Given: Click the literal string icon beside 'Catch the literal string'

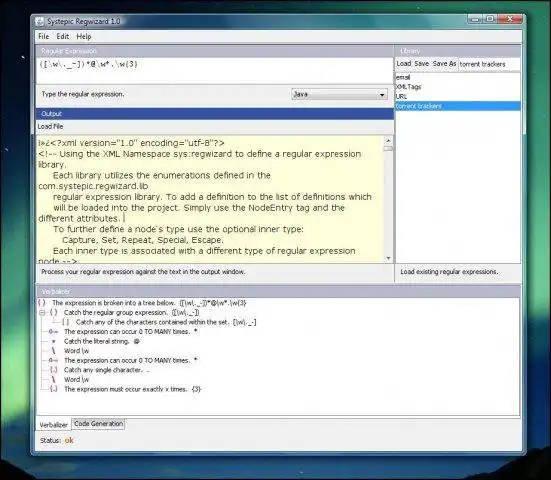Looking at the screenshot, I should pos(53,341).
